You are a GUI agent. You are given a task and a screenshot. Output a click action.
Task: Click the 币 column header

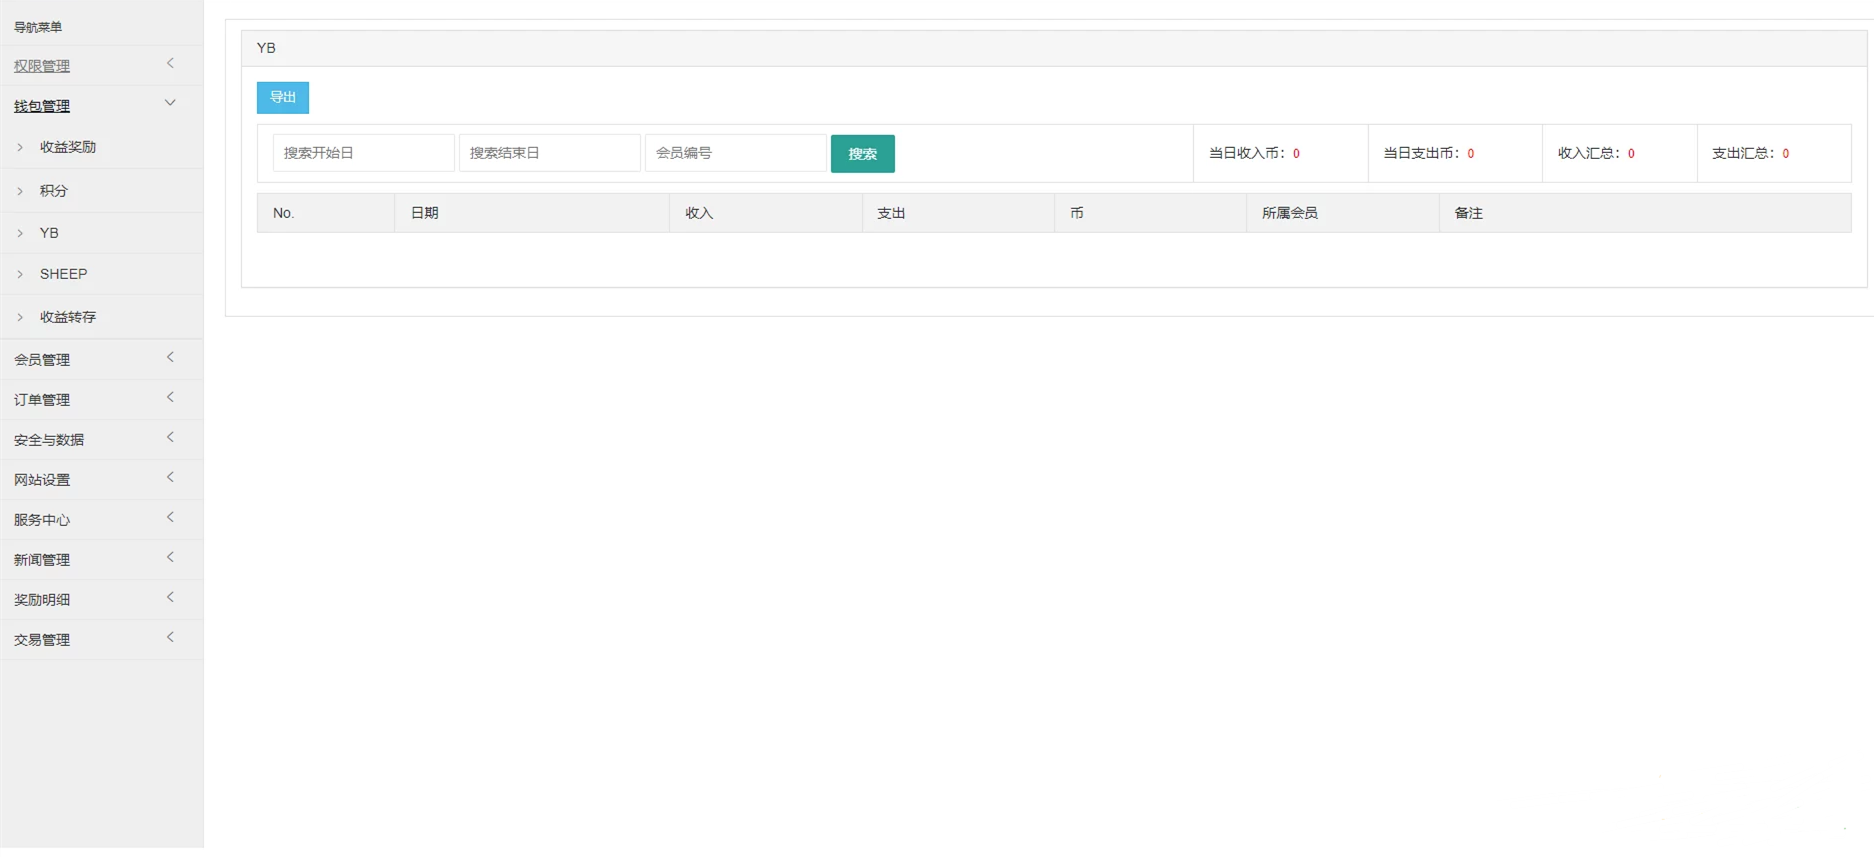1150,213
